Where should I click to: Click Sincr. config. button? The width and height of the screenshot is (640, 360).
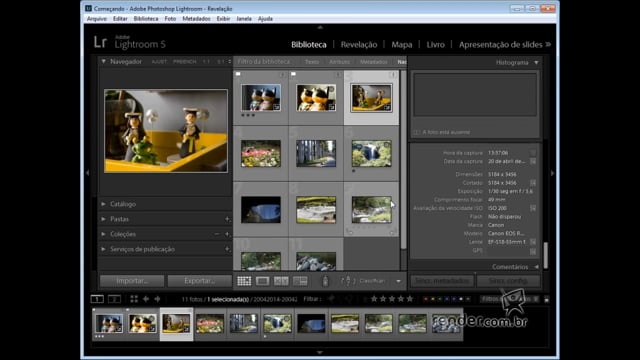[x=508, y=281]
